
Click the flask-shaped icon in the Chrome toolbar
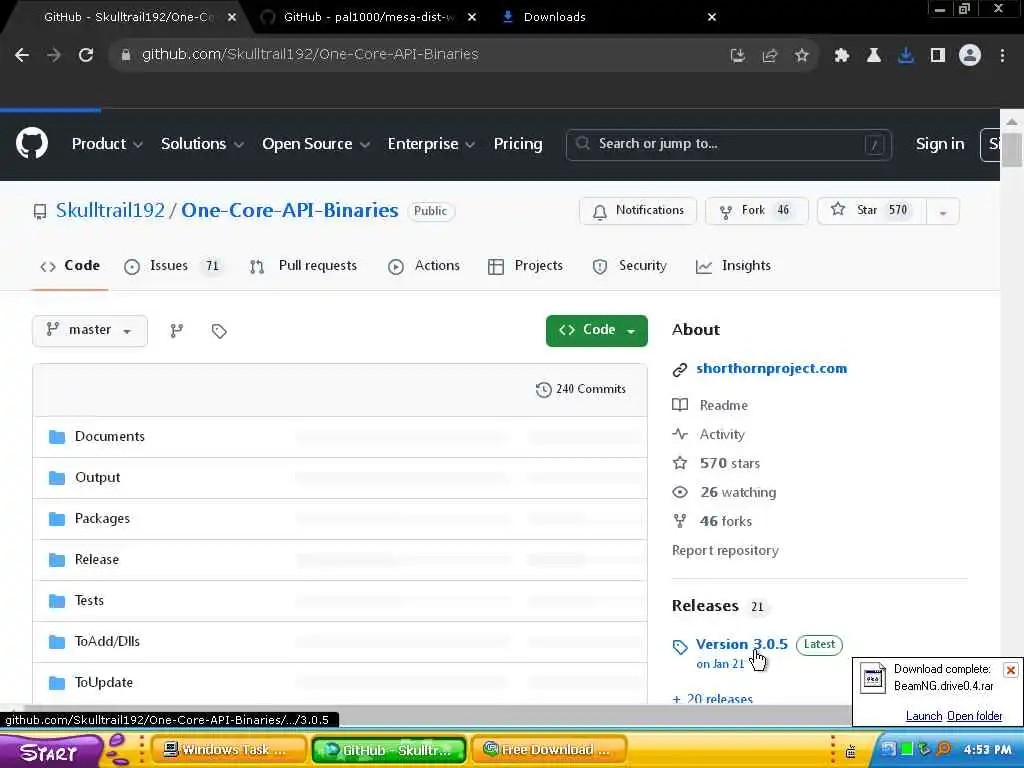pyautogui.click(x=874, y=56)
